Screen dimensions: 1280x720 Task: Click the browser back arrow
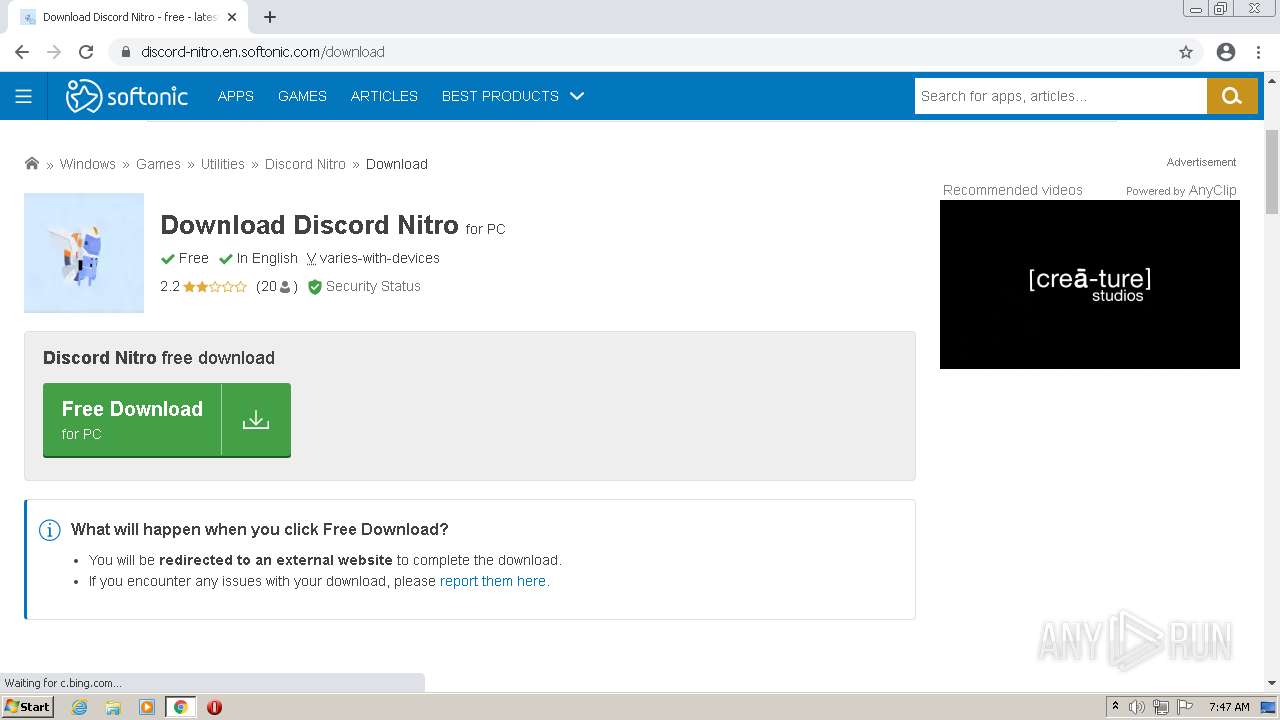click(22, 52)
